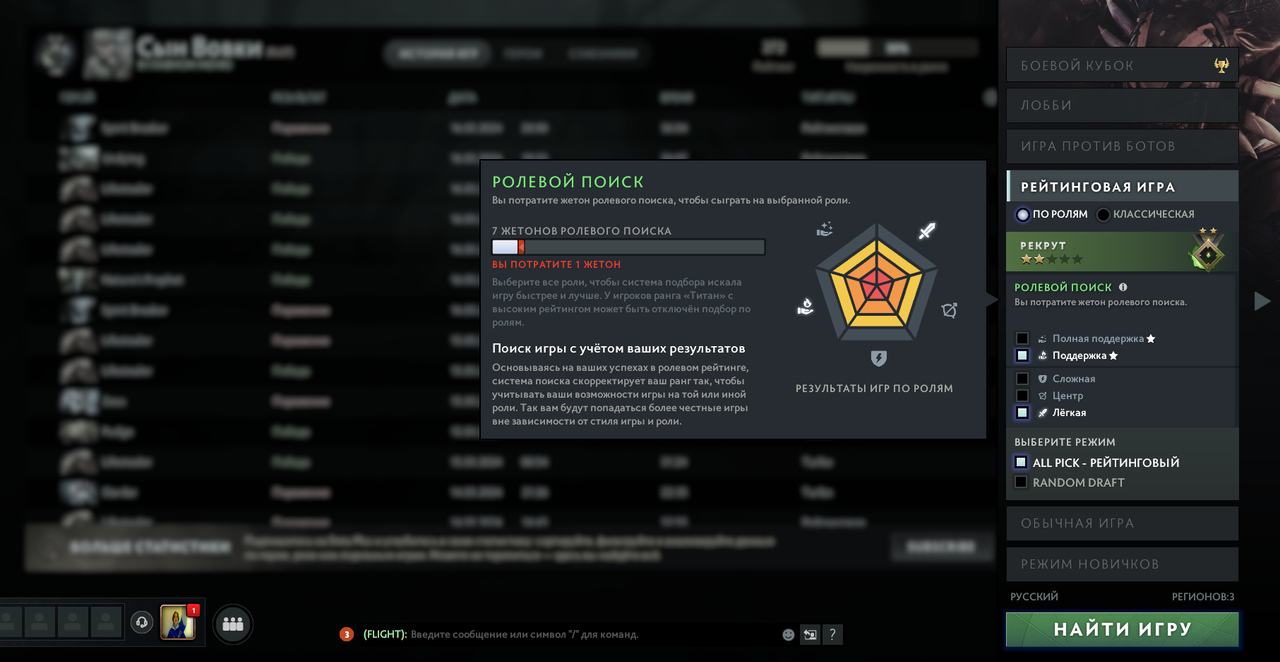1280x662 pixels.
Task: Click the voice chat headset icon
Action: (x=142, y=622)
